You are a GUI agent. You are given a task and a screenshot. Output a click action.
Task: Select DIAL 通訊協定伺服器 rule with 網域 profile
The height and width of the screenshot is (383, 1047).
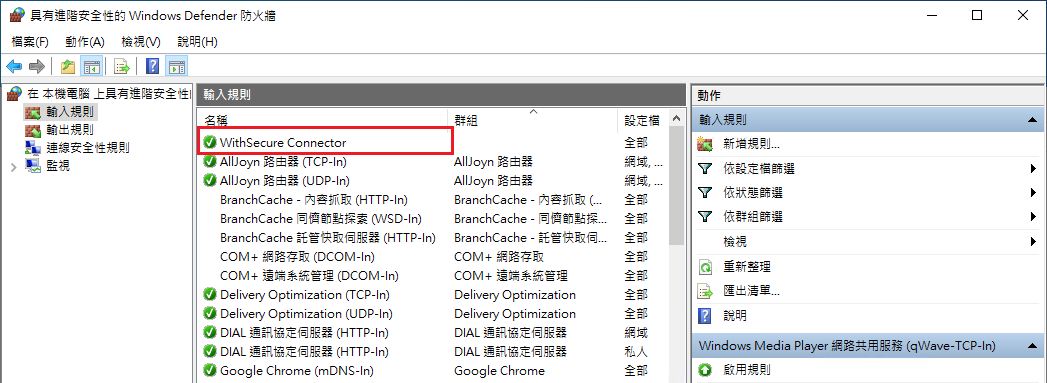coord(304,332)
